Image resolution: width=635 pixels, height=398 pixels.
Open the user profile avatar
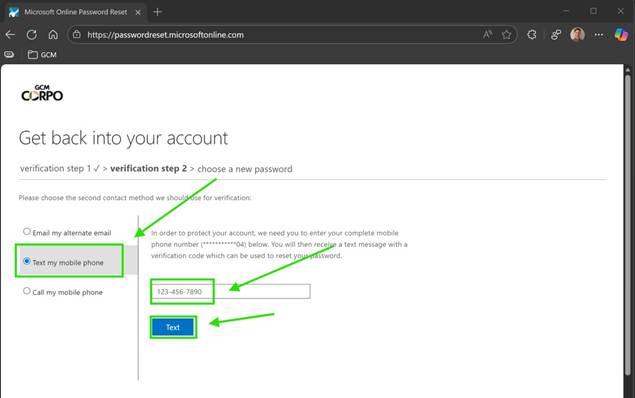tap(577, 35)
